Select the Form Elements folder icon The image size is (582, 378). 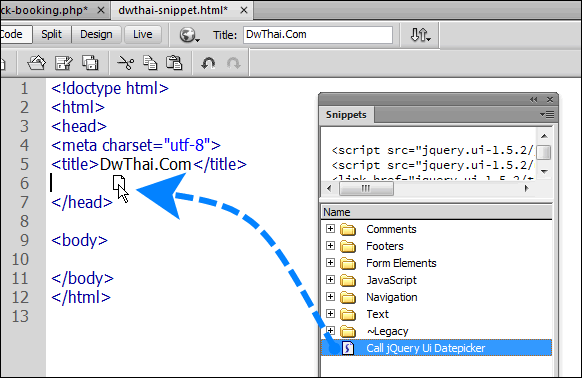[x=348, y=263]
